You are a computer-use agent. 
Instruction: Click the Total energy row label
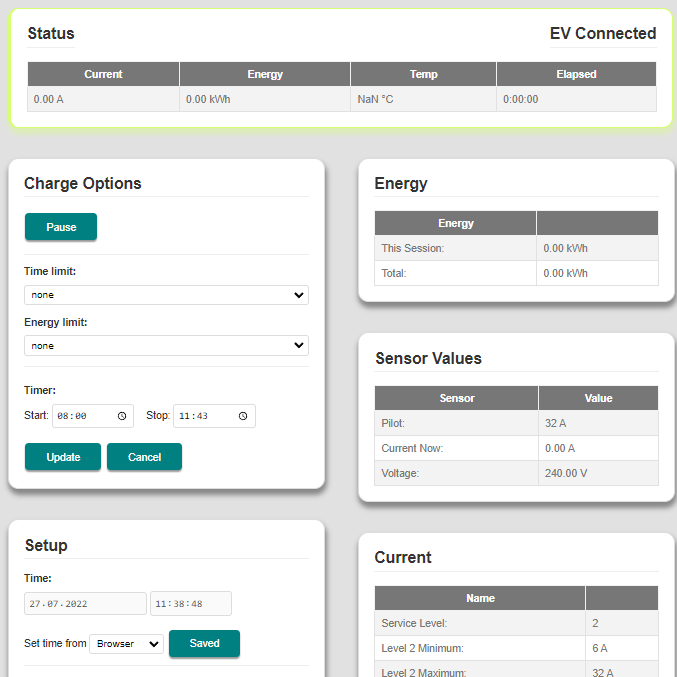(x=394, y=273)
